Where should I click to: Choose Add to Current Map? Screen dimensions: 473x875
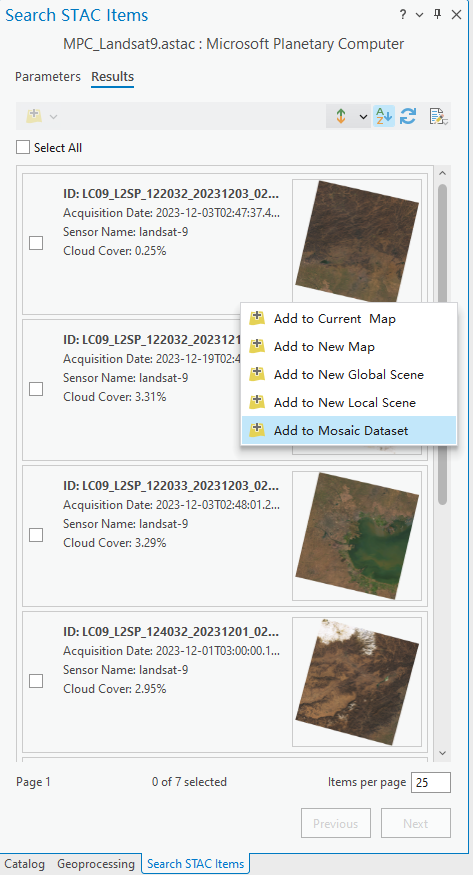pyautogui.click(x=349, y=319)
